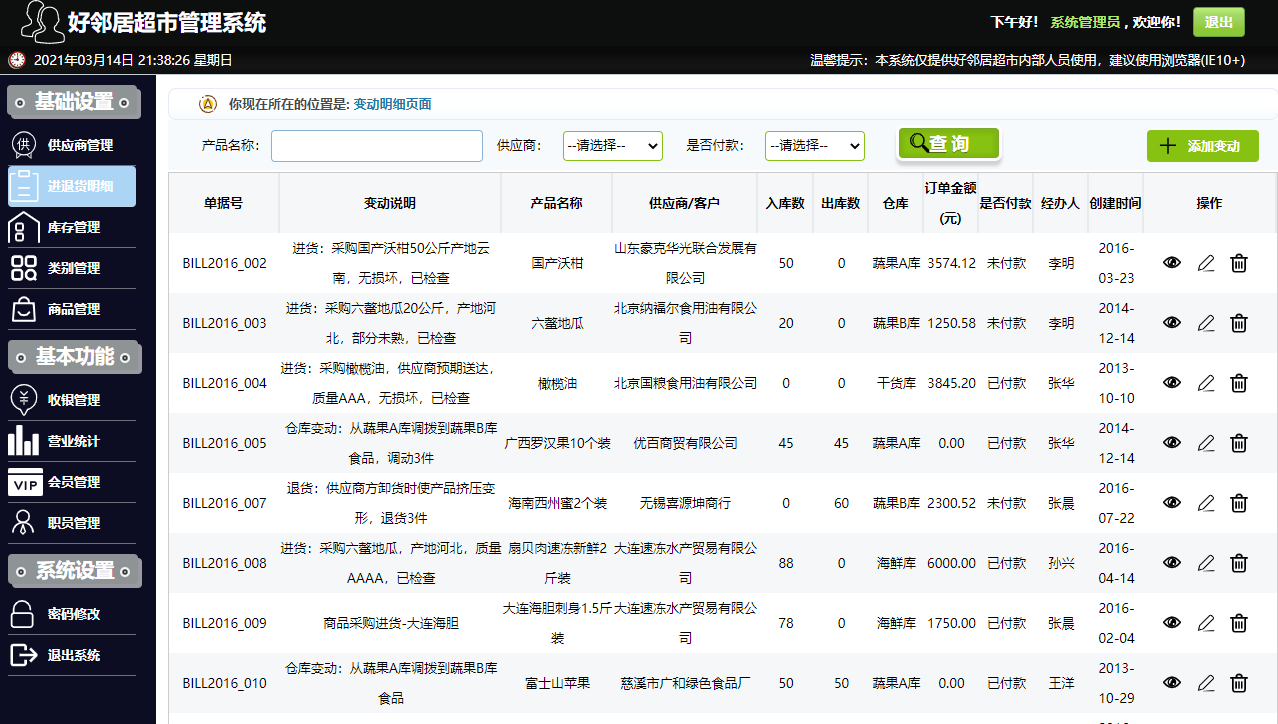1278x724 pixels.
Task: Click the product name 富士山苹果
Action: 557,683
